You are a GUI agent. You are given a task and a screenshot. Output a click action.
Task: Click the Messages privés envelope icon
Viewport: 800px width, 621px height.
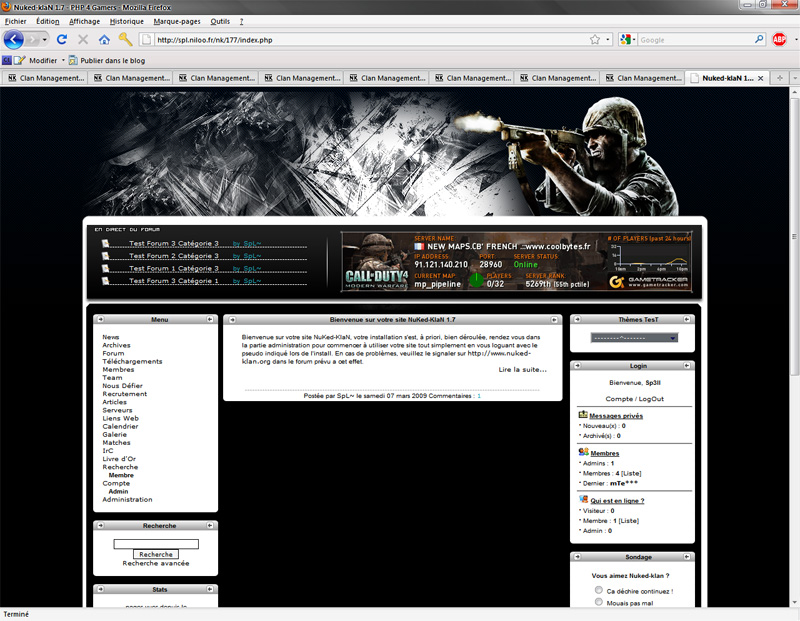pyautogui.click(x=583, y=415)
